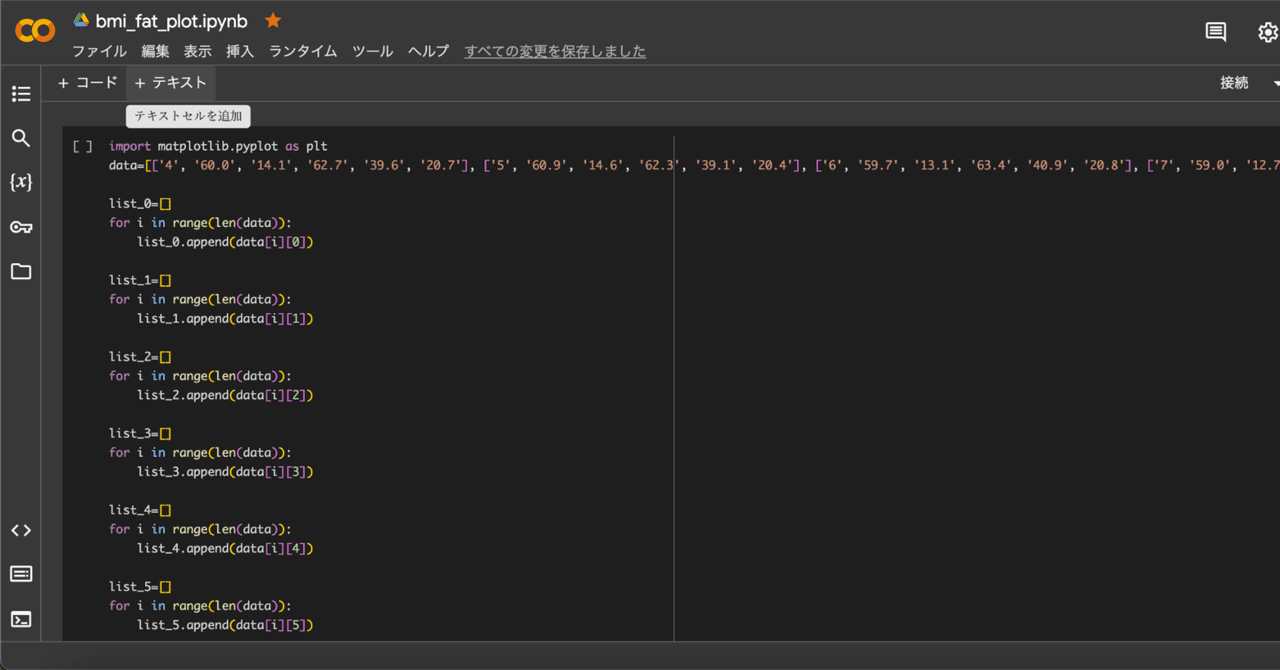The height and width of the screenshot is (670, 1280).
Task: Toggle the star next to the notebook name
Action: tap(272, 19)
